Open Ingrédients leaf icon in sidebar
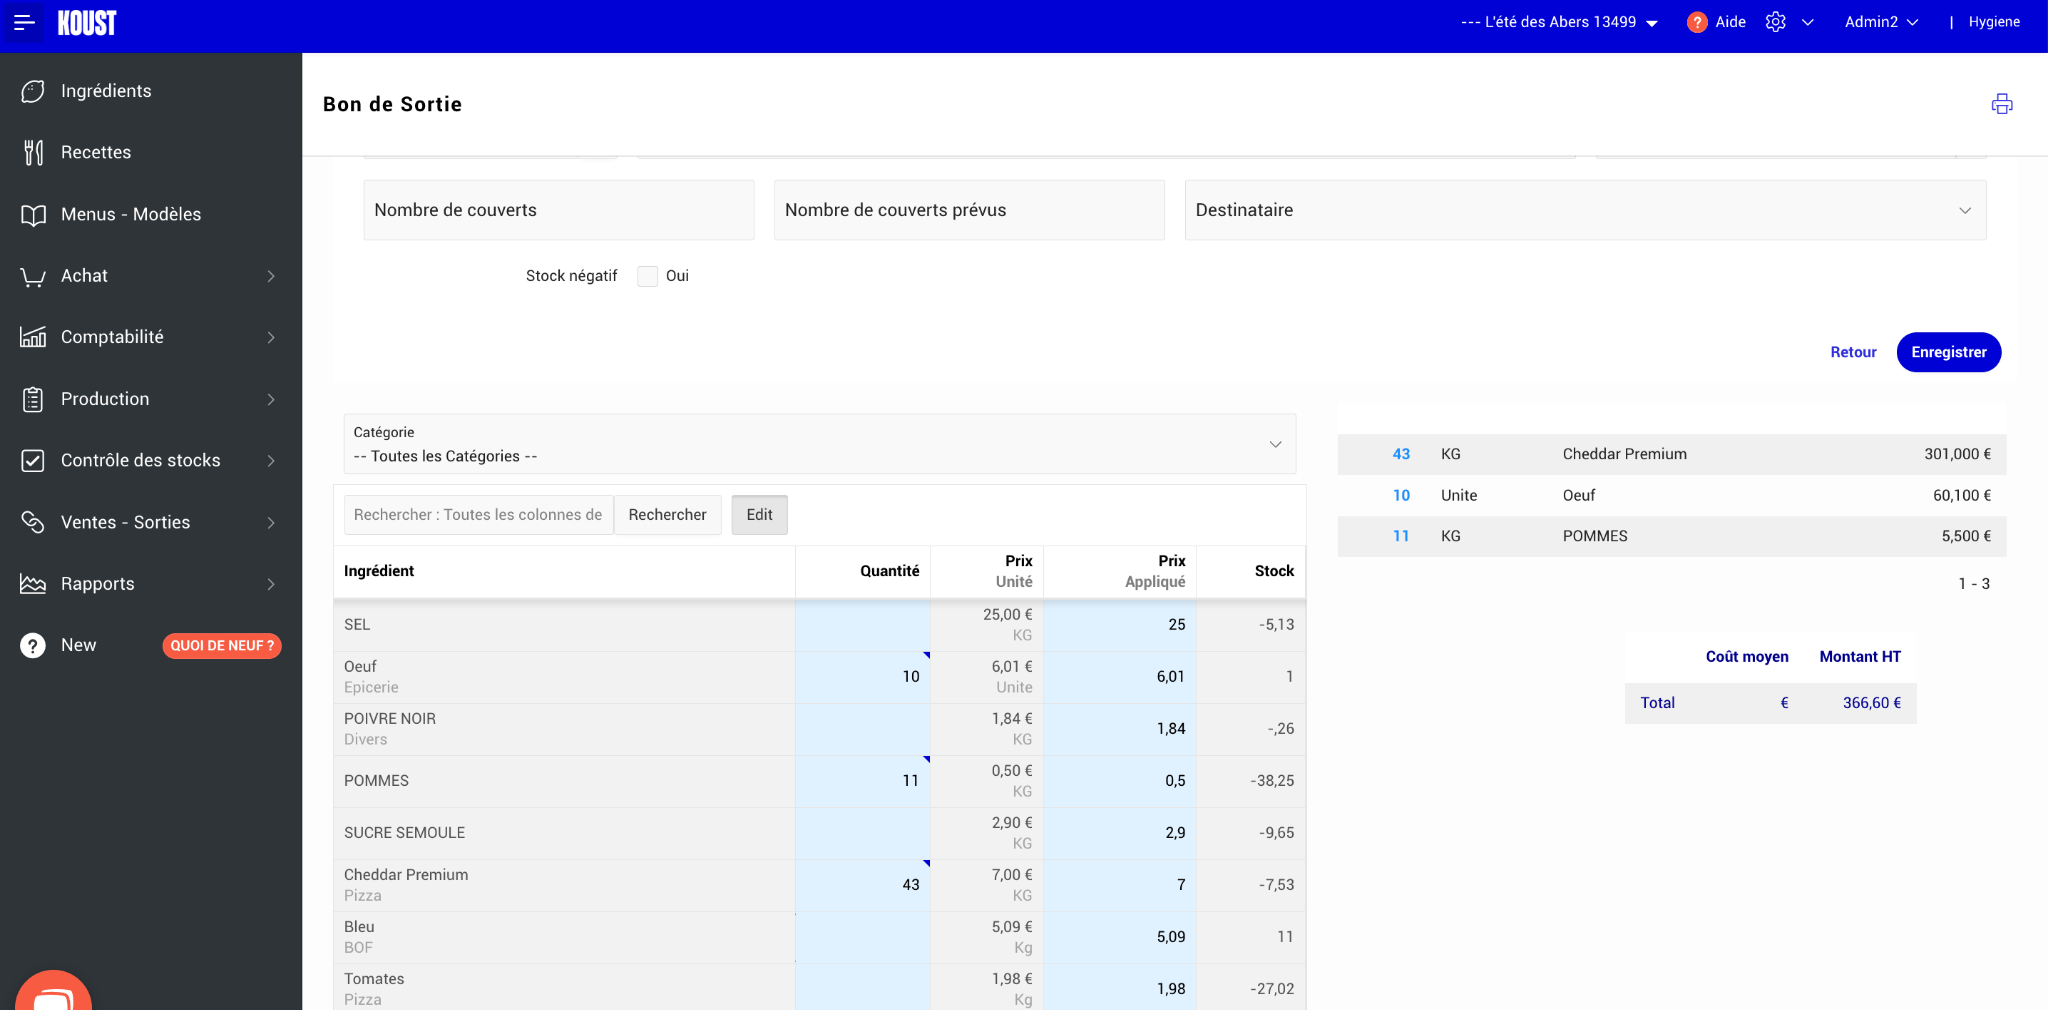This screenshot has width=2048, height=1010. click(x=33, y=91)
